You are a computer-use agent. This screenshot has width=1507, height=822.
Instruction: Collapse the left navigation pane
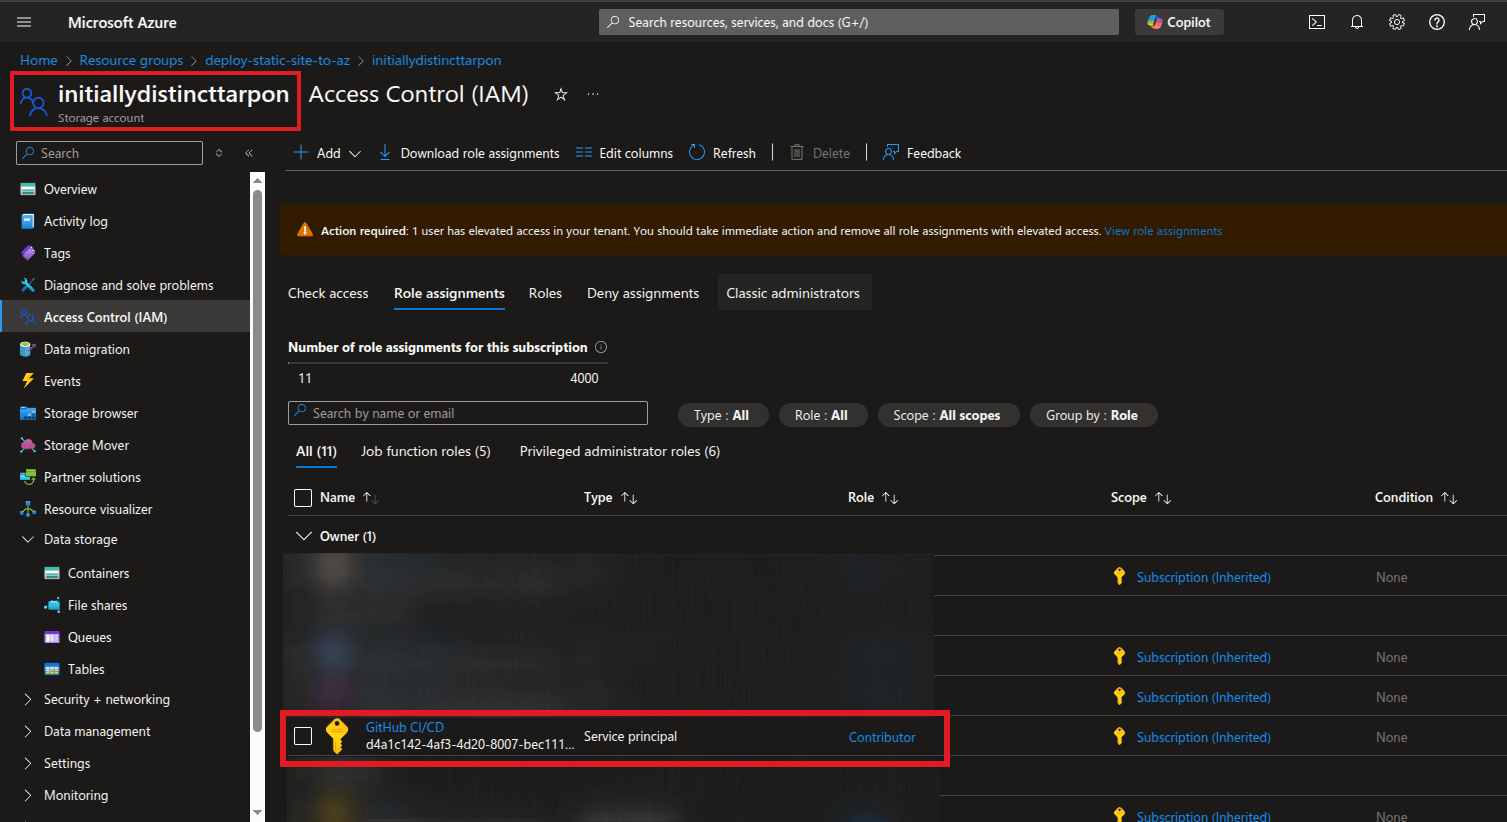[249, 153]
